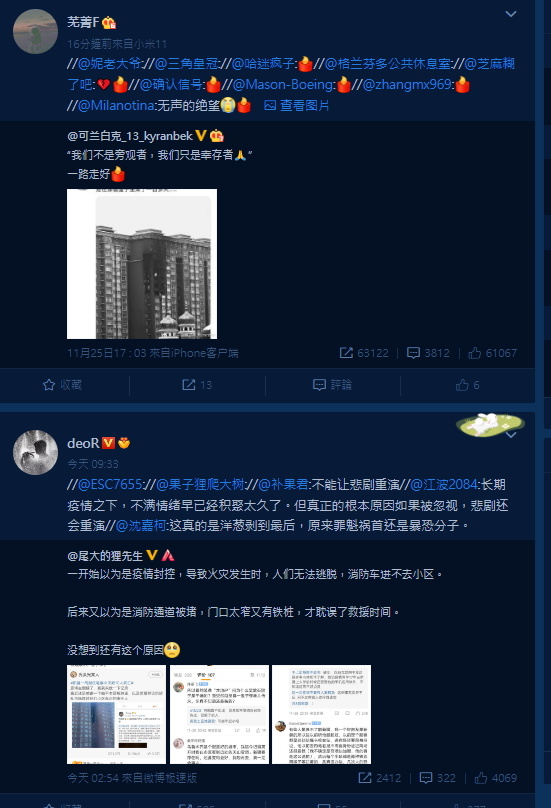The image size is (551, 808).
Task: Open 322 comments on 尾大的狸先生 post
Action: (x=438, y=778)
